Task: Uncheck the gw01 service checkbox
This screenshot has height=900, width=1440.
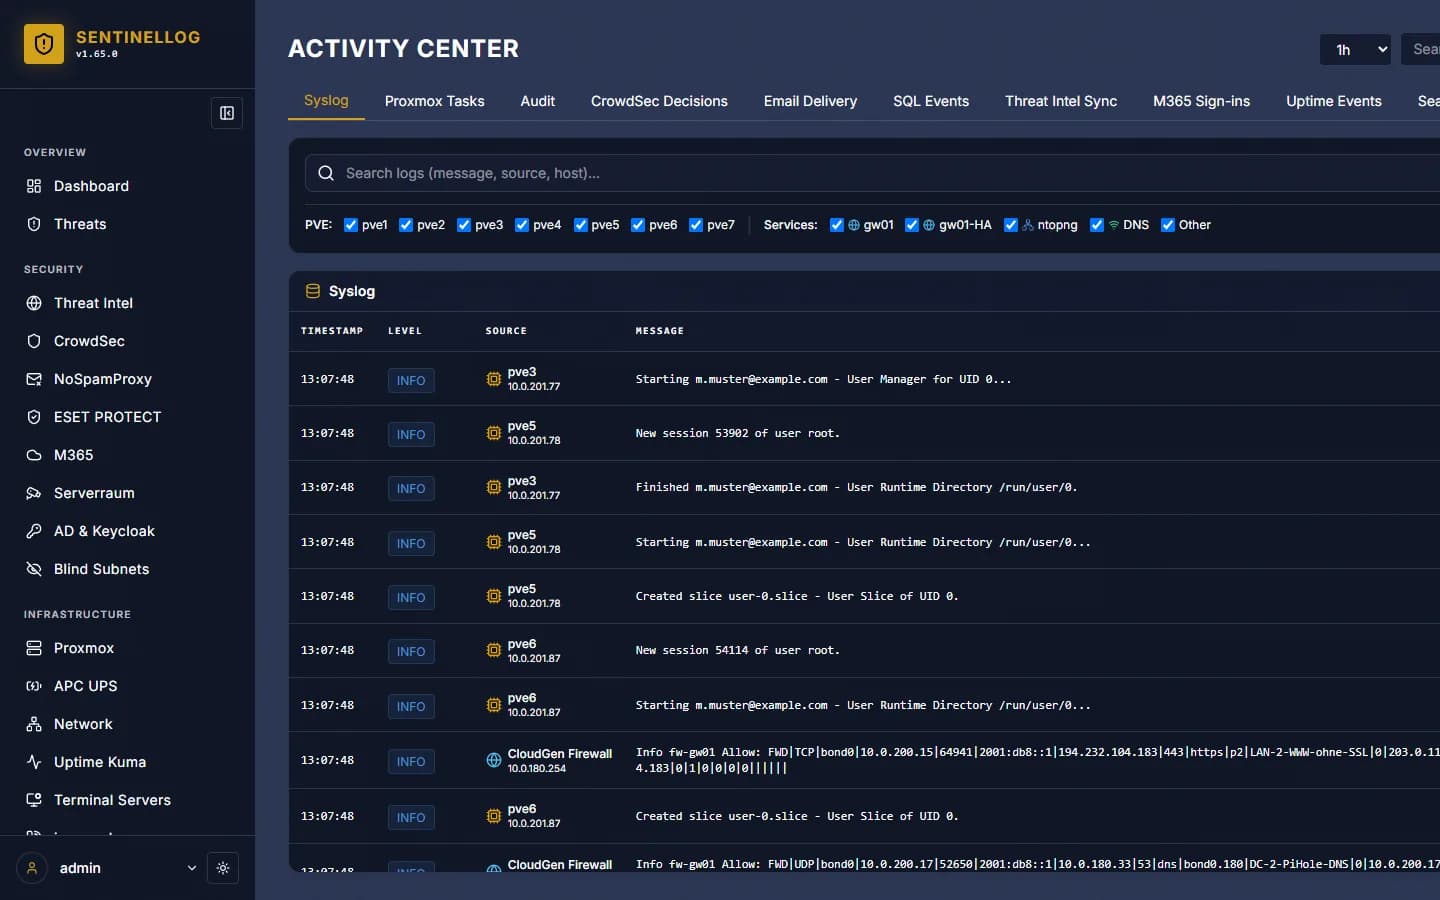Action: click(837, 225)
